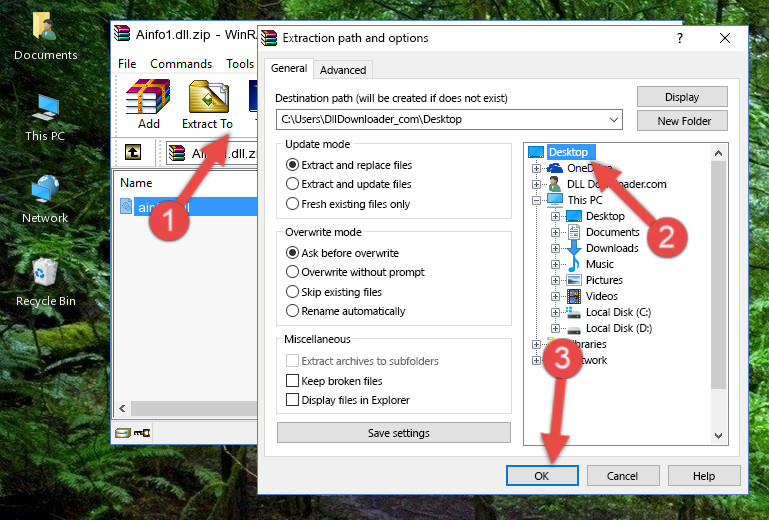Select Documents in folder tree
Image resolution: width=769 pixels, height=520 pixels.
click(x=613, y=232)
